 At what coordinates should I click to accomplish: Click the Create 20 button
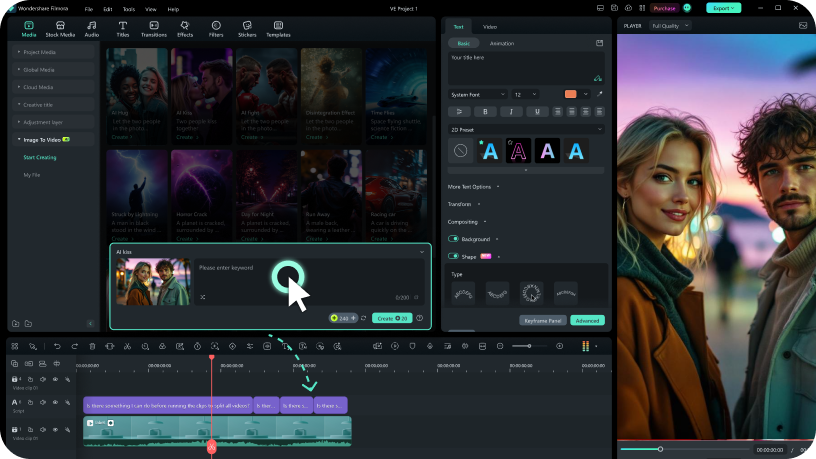coord(392,318)
